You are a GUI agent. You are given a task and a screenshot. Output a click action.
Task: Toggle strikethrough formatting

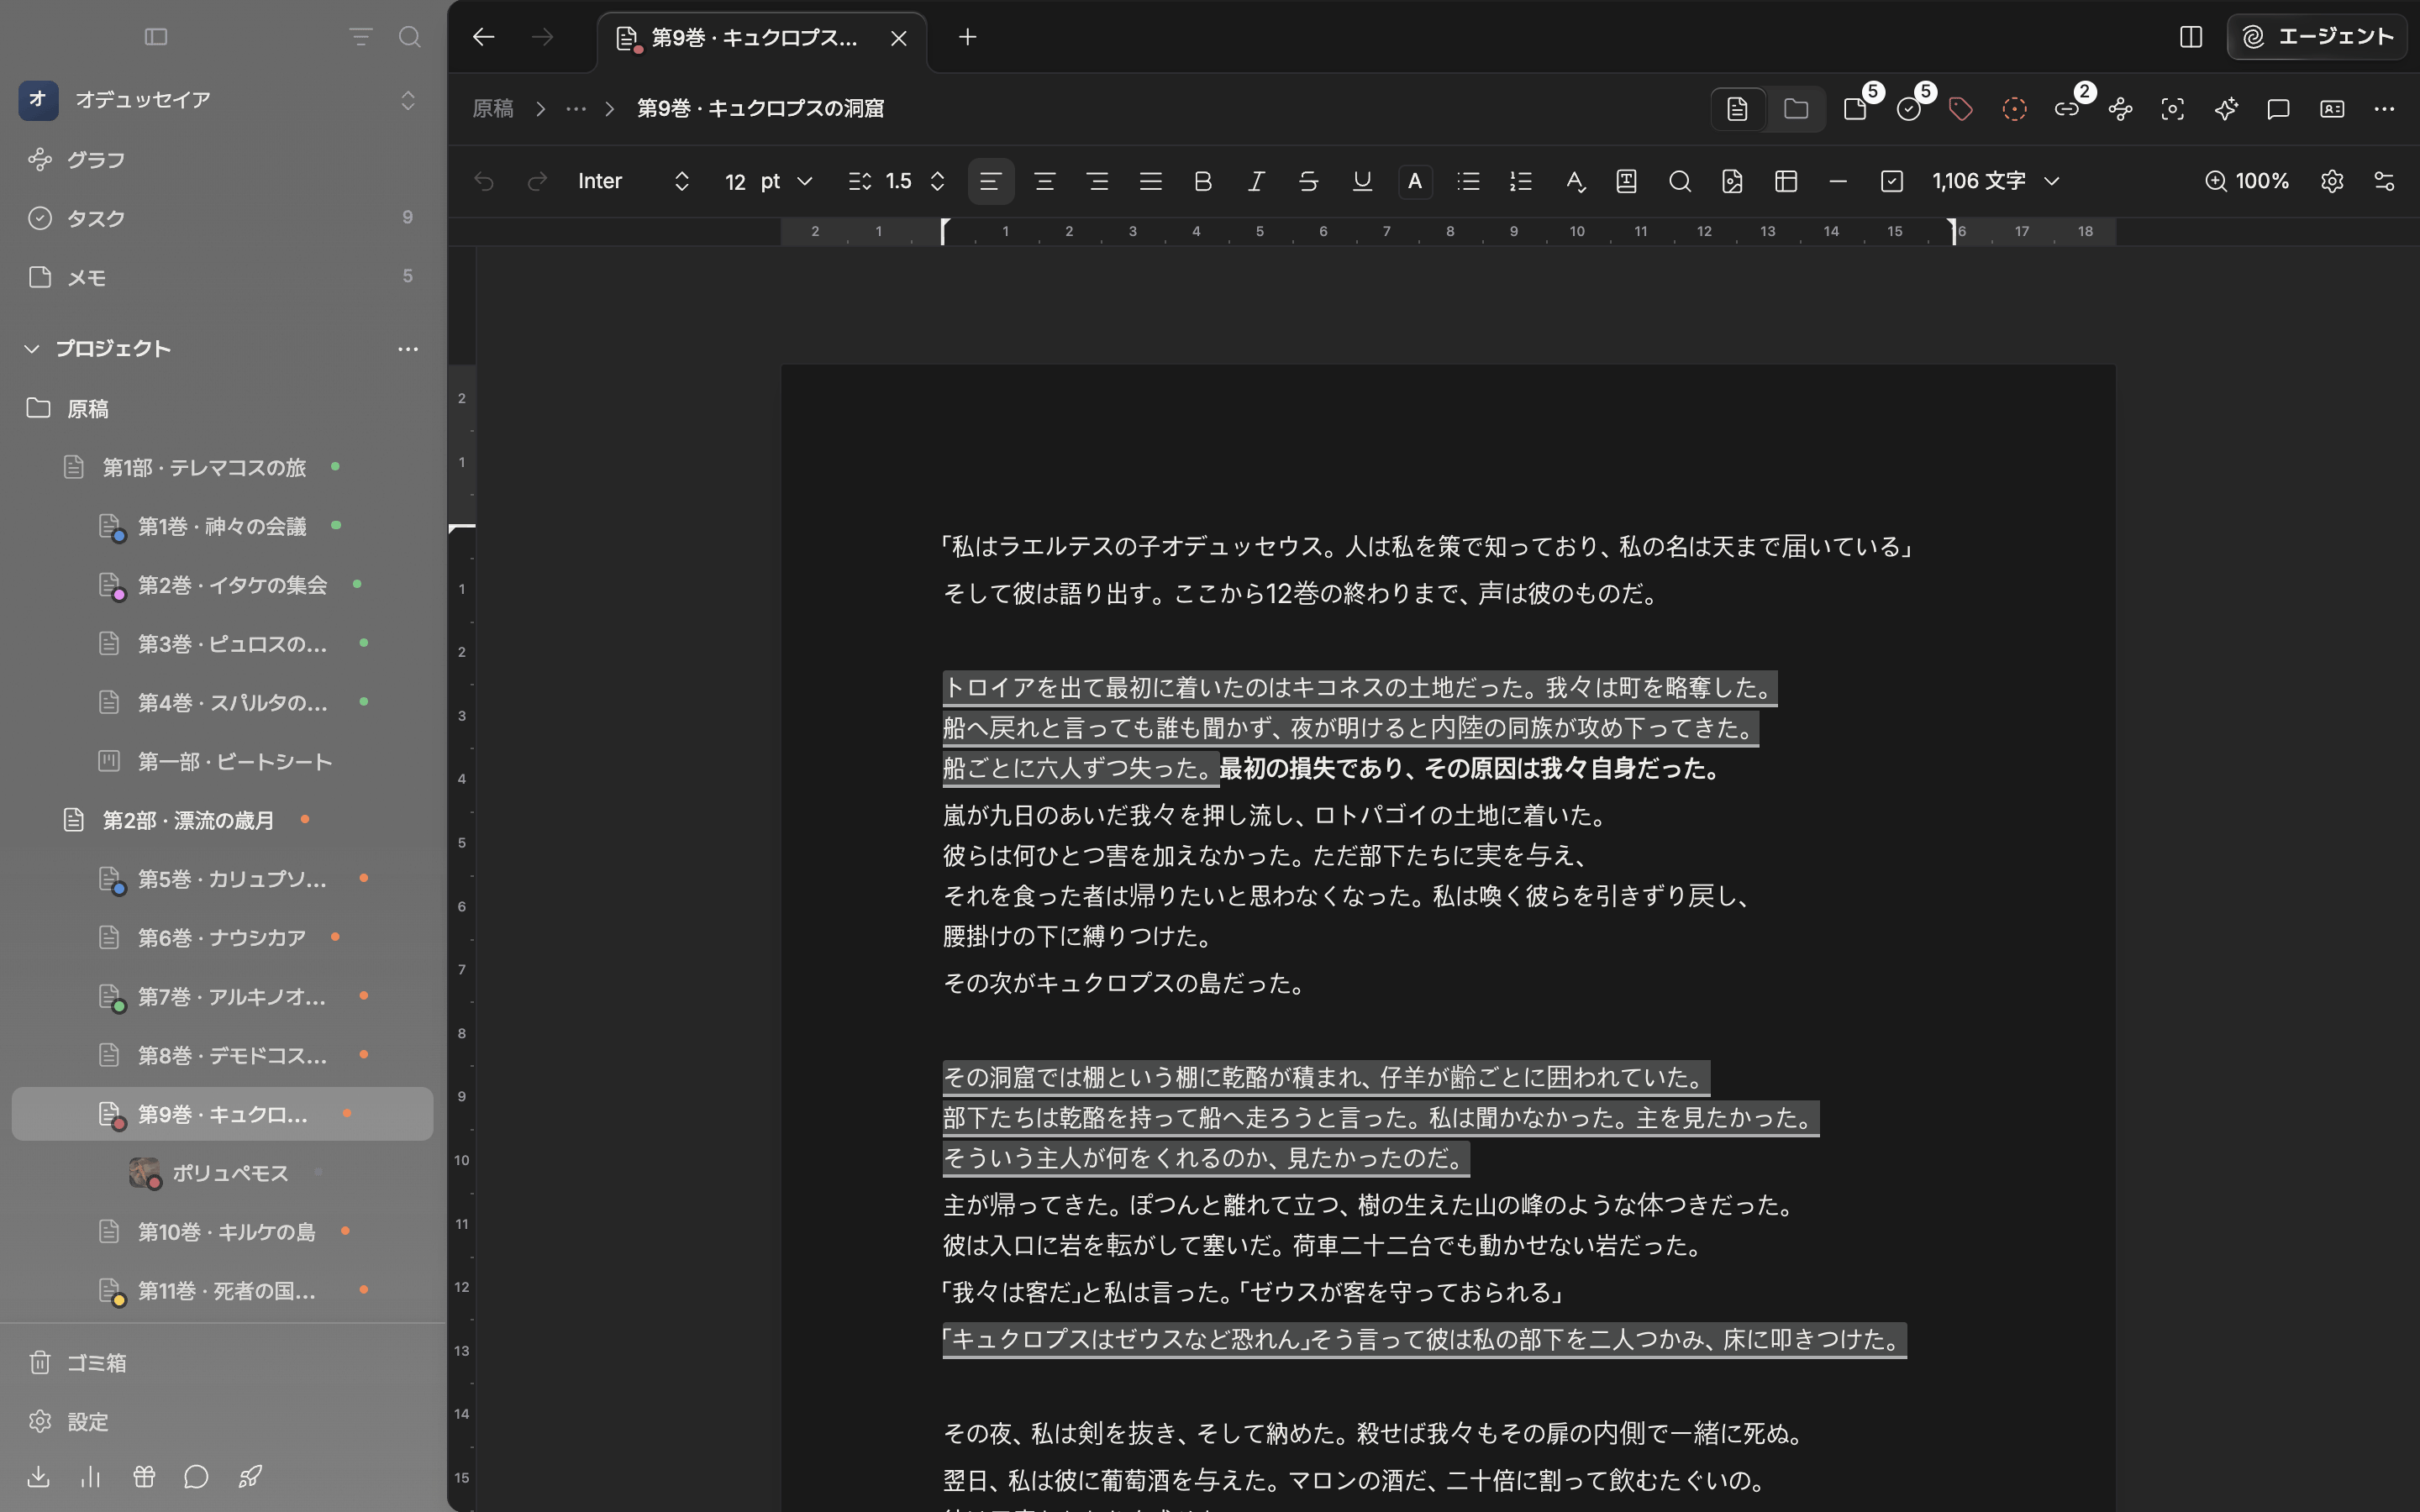coord(1308,181)
